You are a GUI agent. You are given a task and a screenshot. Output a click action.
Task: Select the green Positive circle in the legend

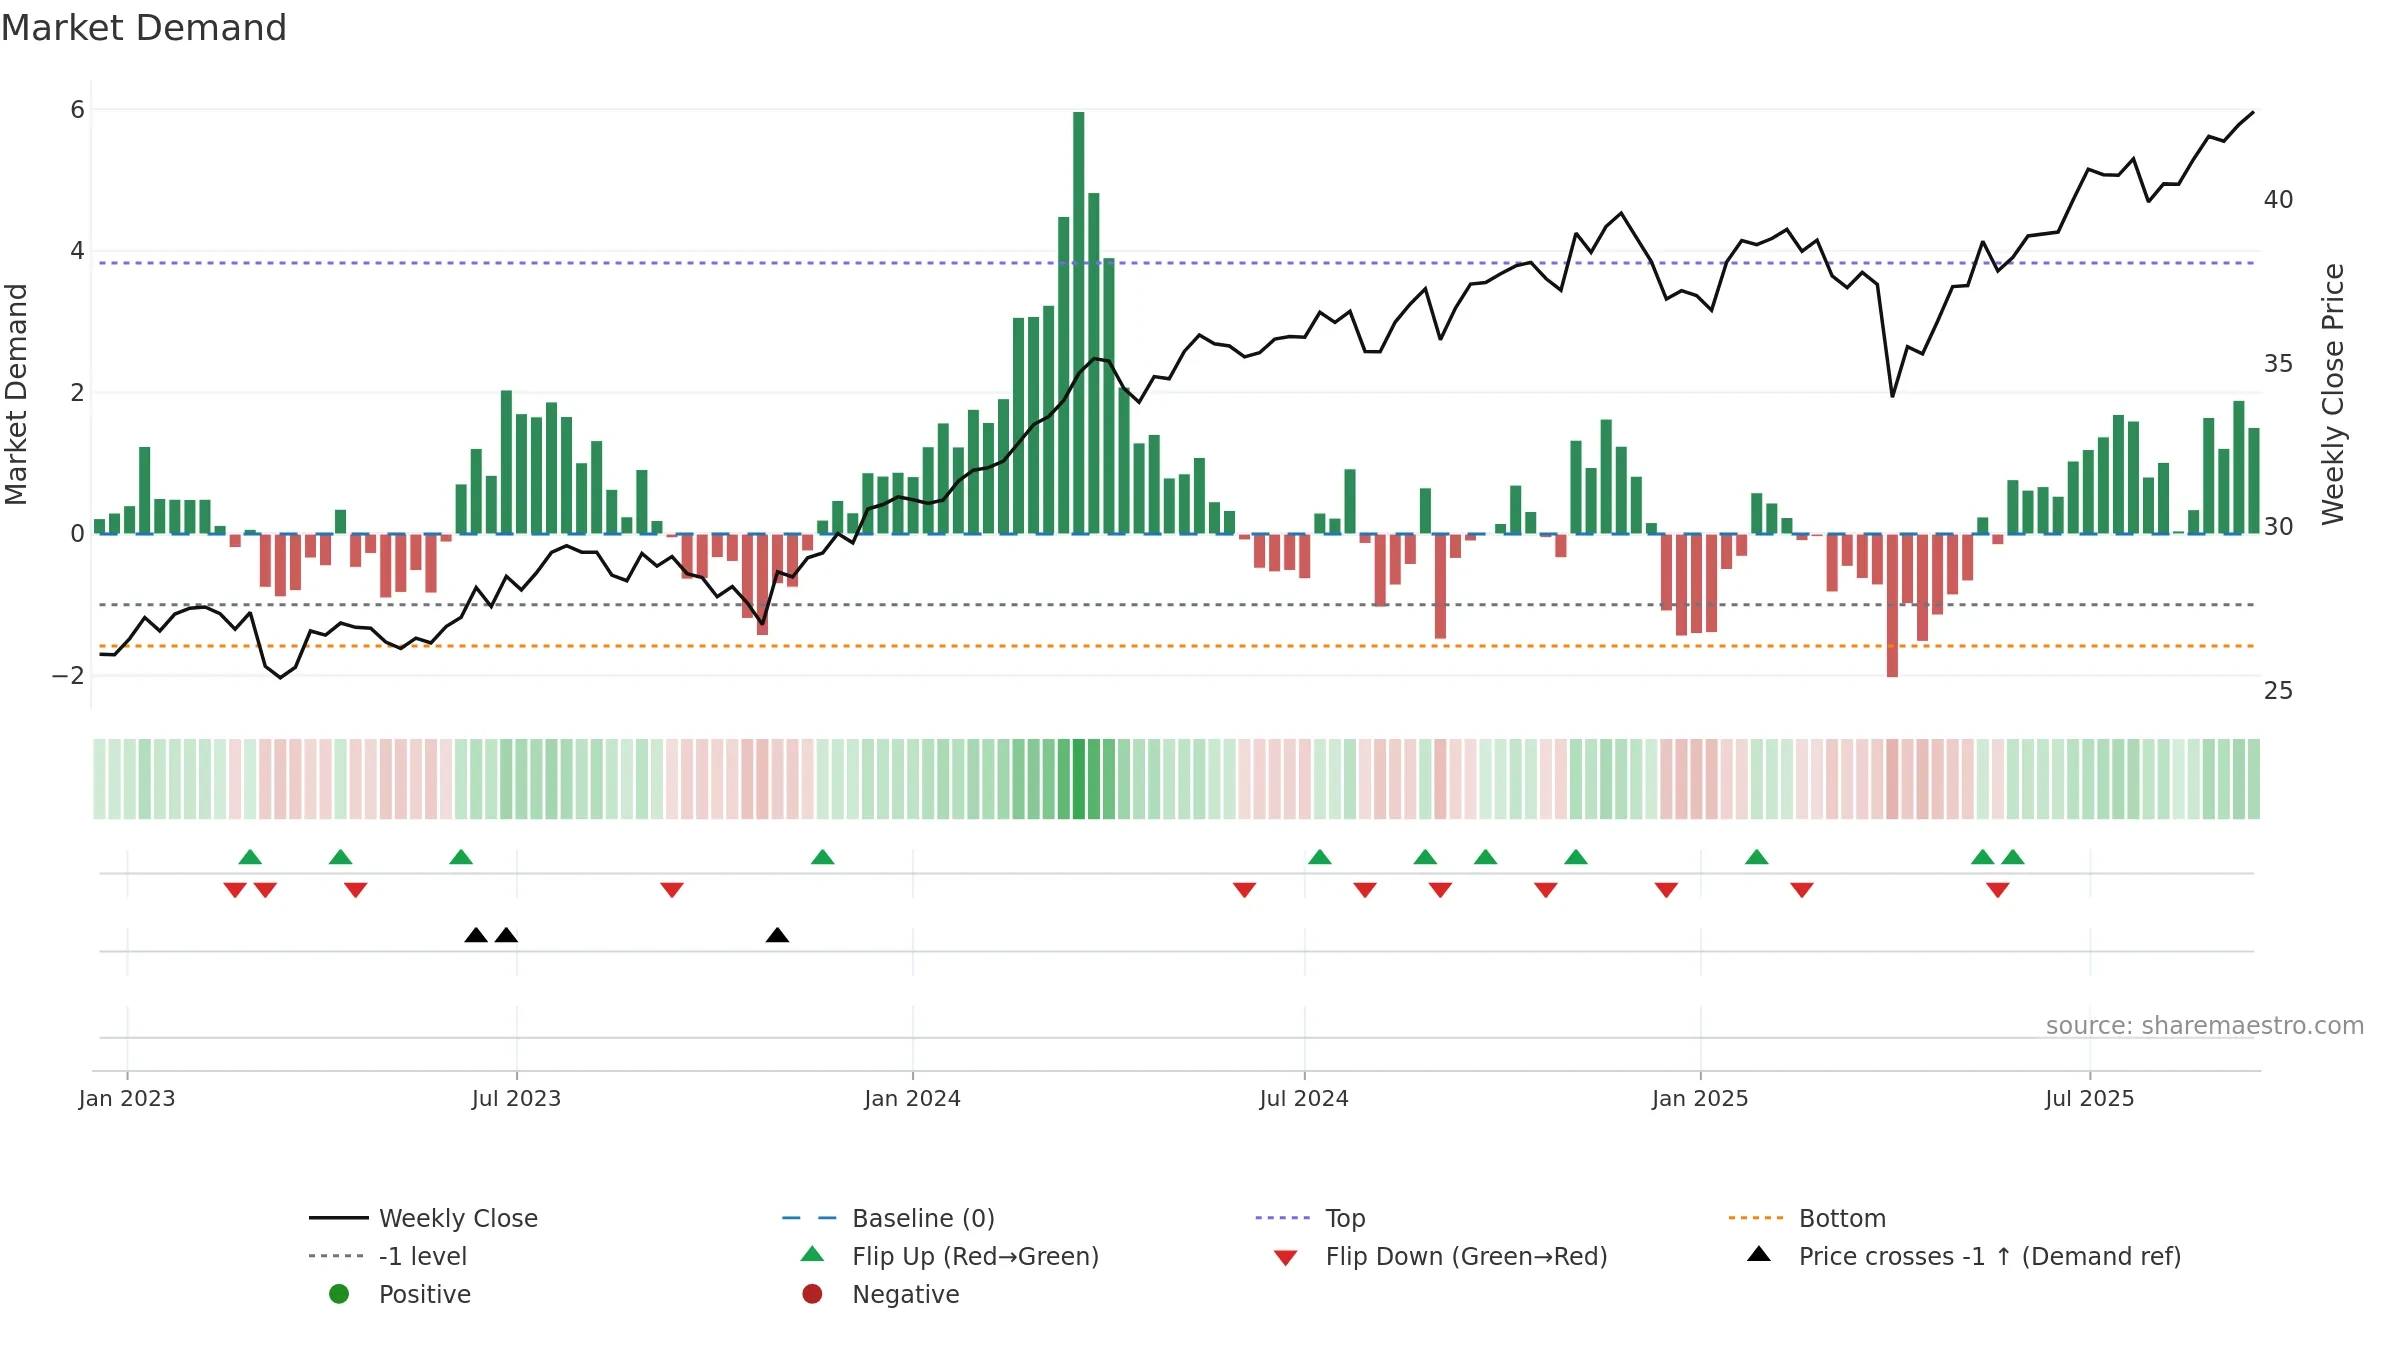[x=339, y=1294]
